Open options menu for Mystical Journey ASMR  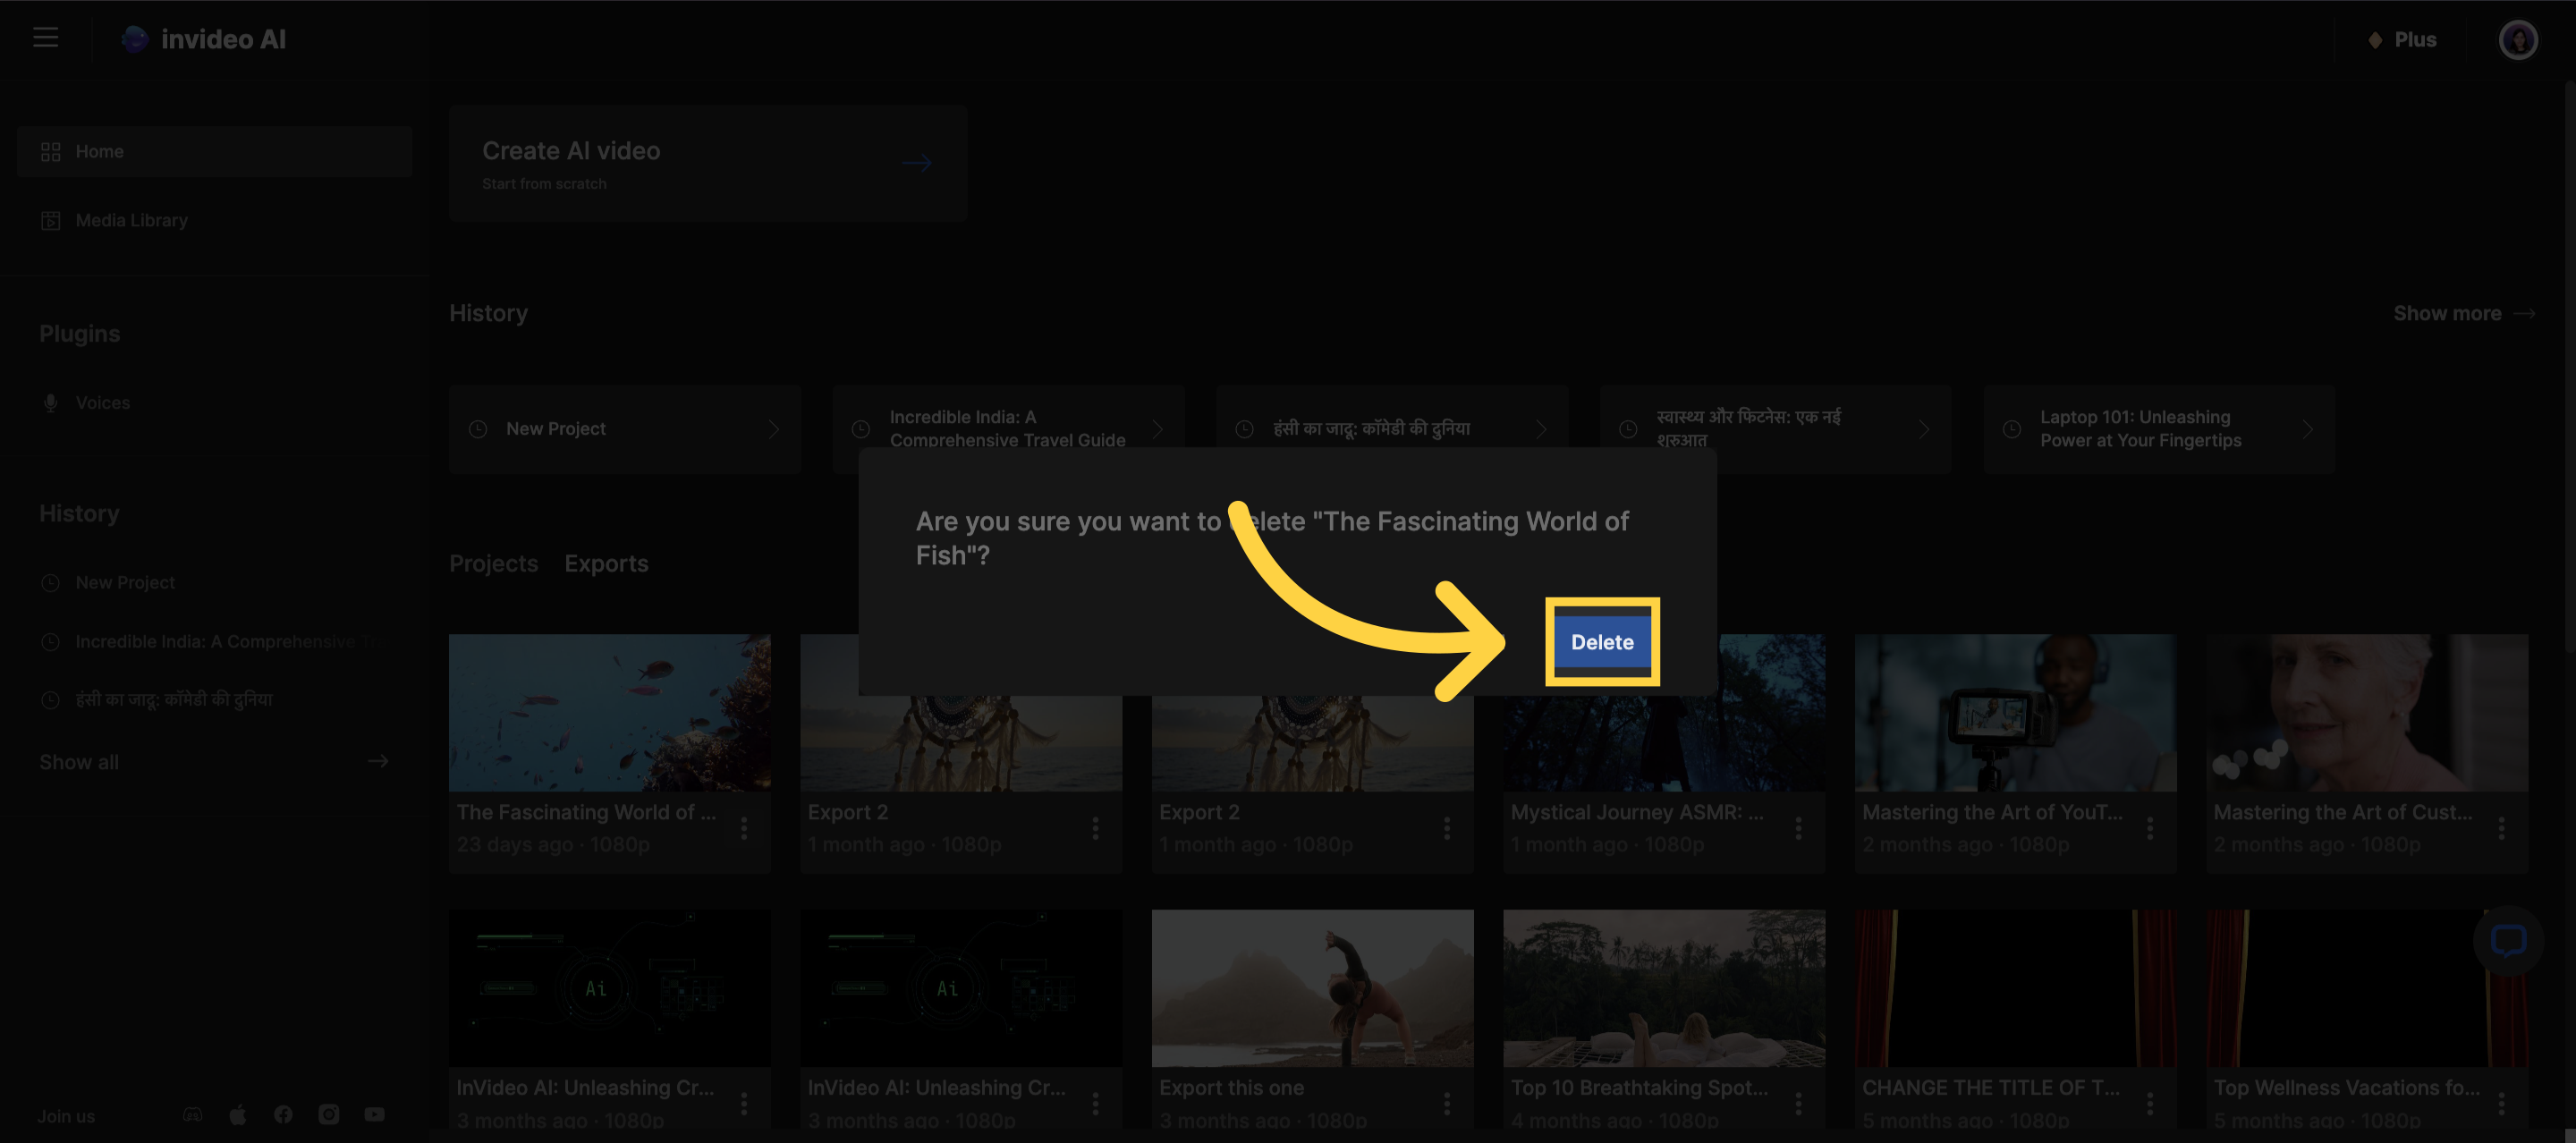coord(1798,828)
